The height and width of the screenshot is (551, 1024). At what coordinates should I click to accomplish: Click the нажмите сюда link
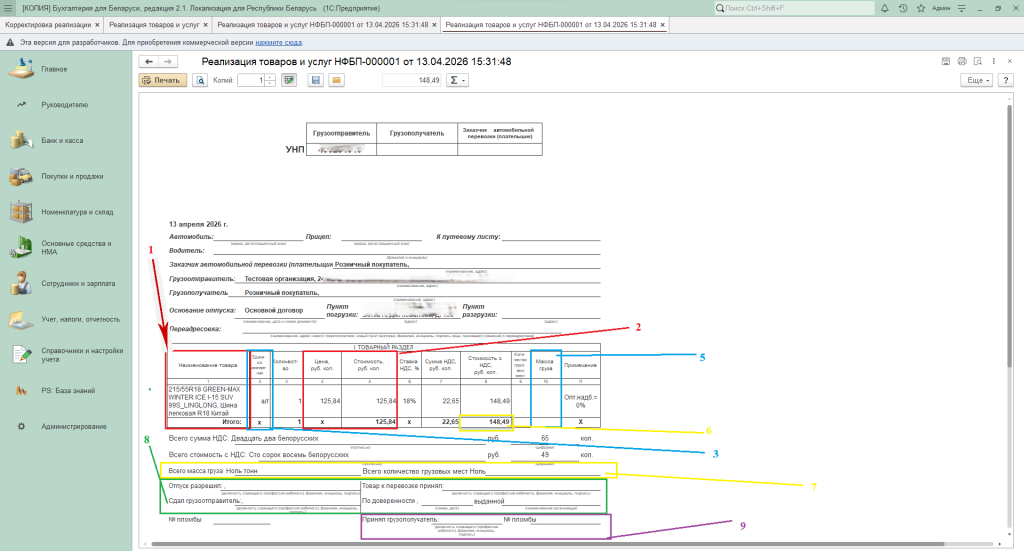279,43
